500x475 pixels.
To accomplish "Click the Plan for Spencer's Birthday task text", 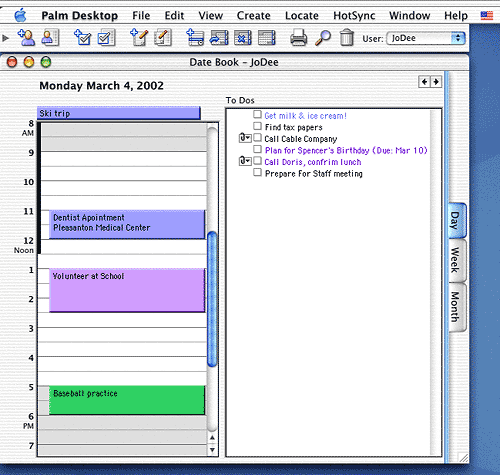I will [x=346, y=150].
